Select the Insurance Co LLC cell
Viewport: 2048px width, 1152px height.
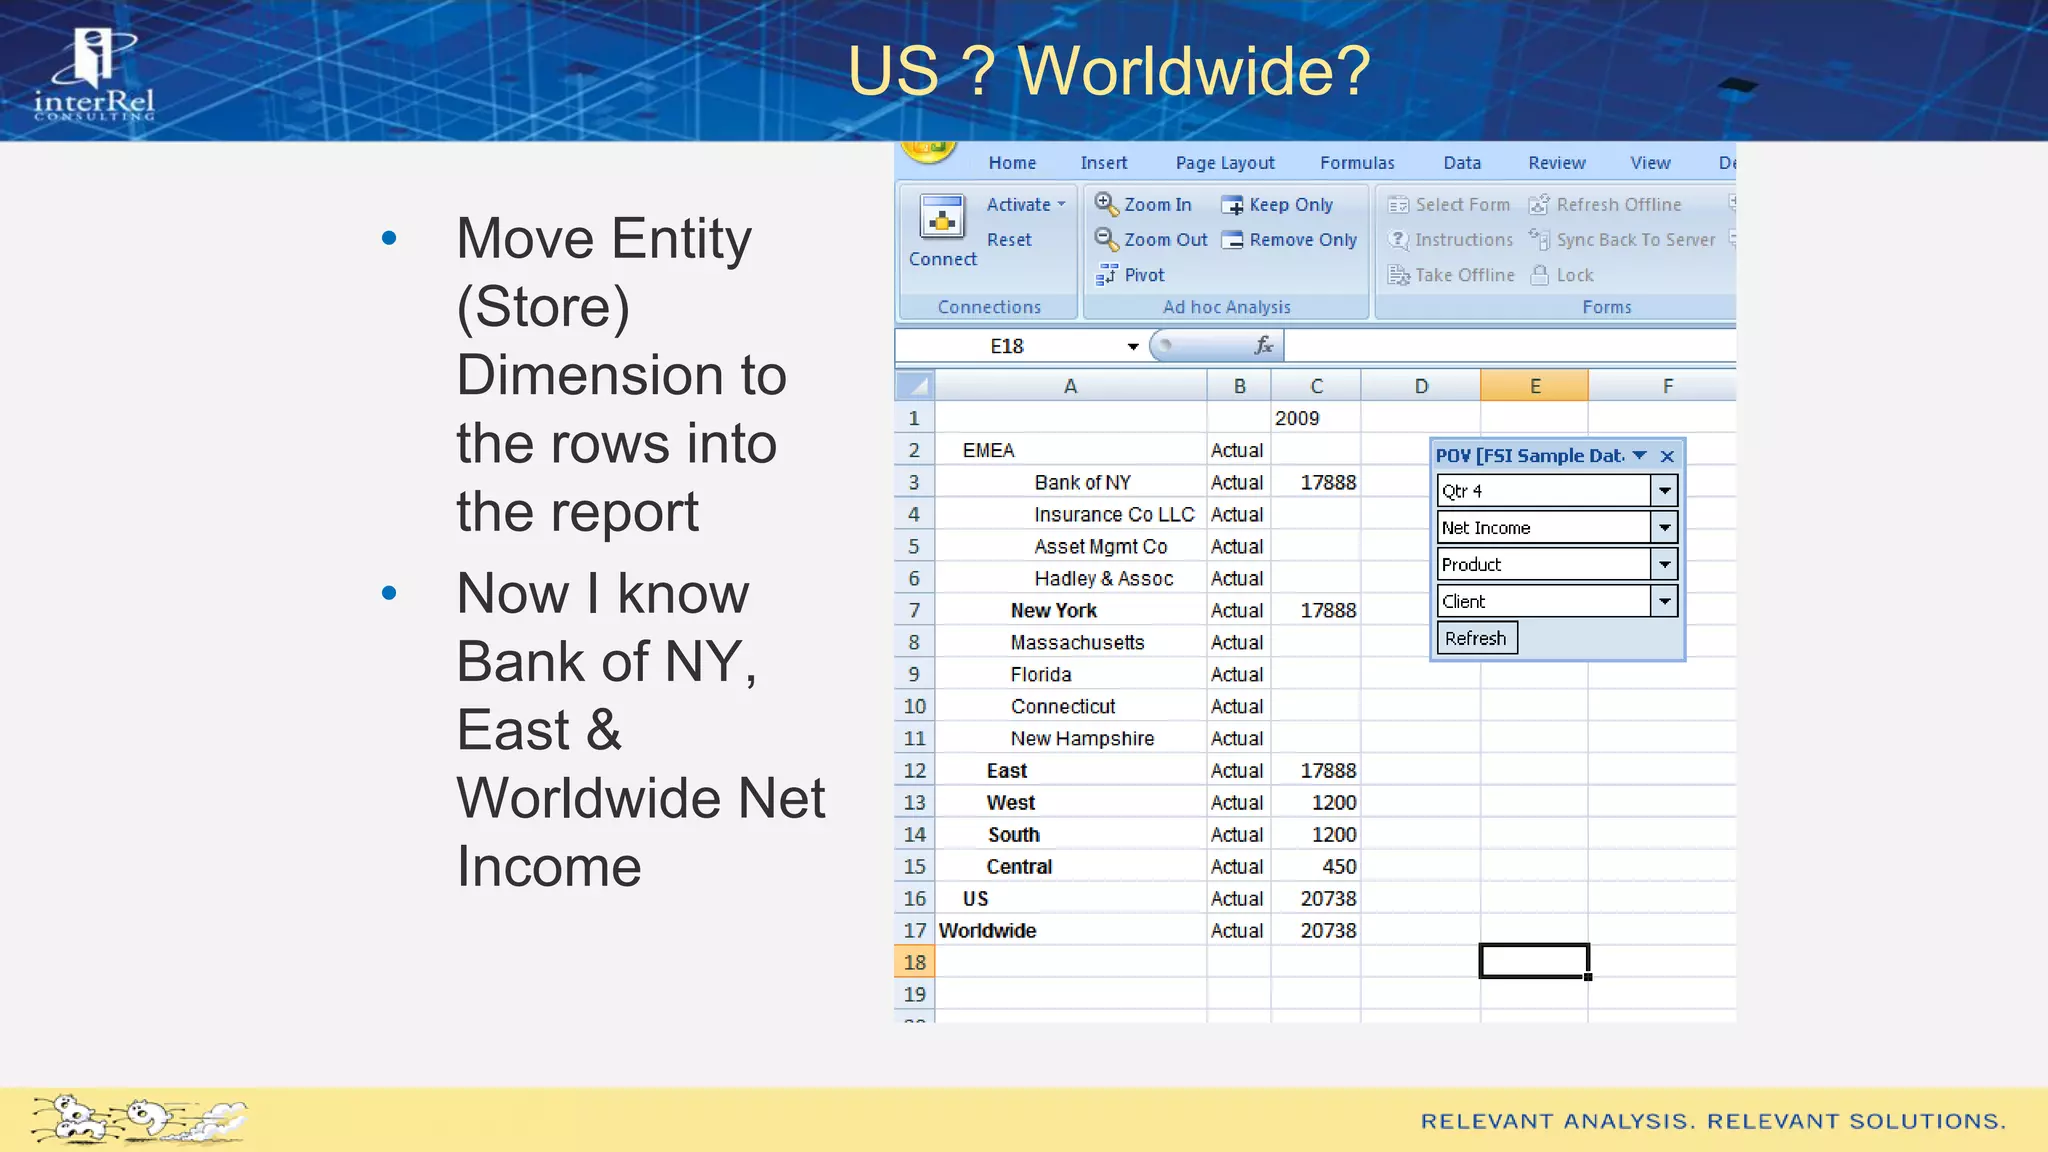[x=1070, y=514]
